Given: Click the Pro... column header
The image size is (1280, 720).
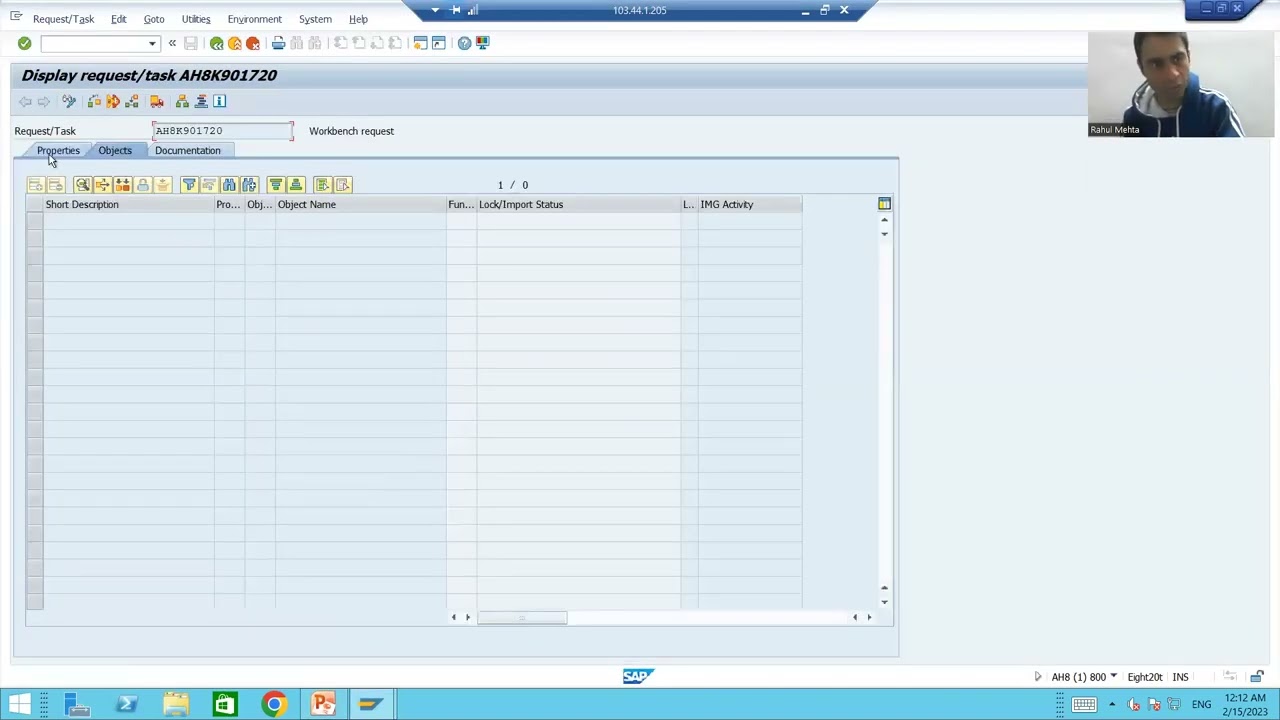Looking at the screenshot, I should (x=229, y=204).
